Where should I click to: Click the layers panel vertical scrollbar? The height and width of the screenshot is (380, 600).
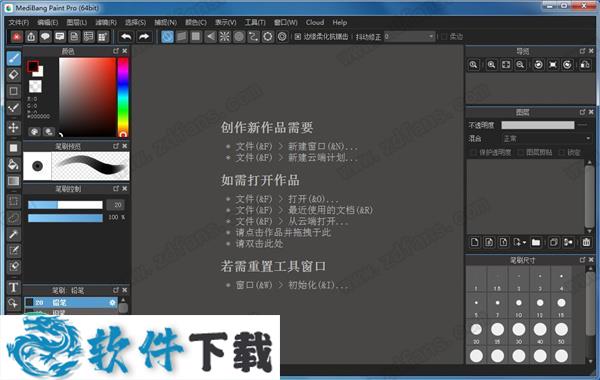tap(589, 196)
